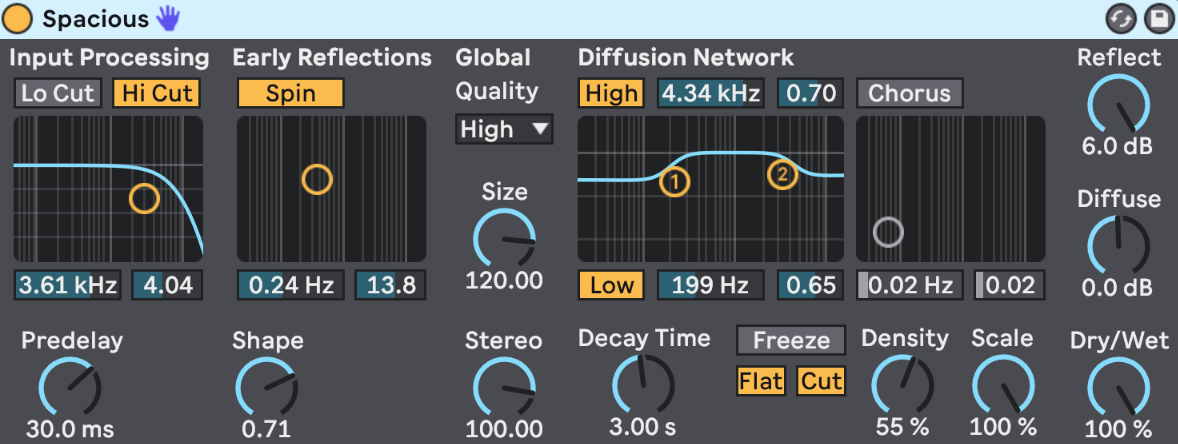1178x444 pixels.
Task: Click the 4.34 kHz high shelf frequency field
Action: (711, 93)
